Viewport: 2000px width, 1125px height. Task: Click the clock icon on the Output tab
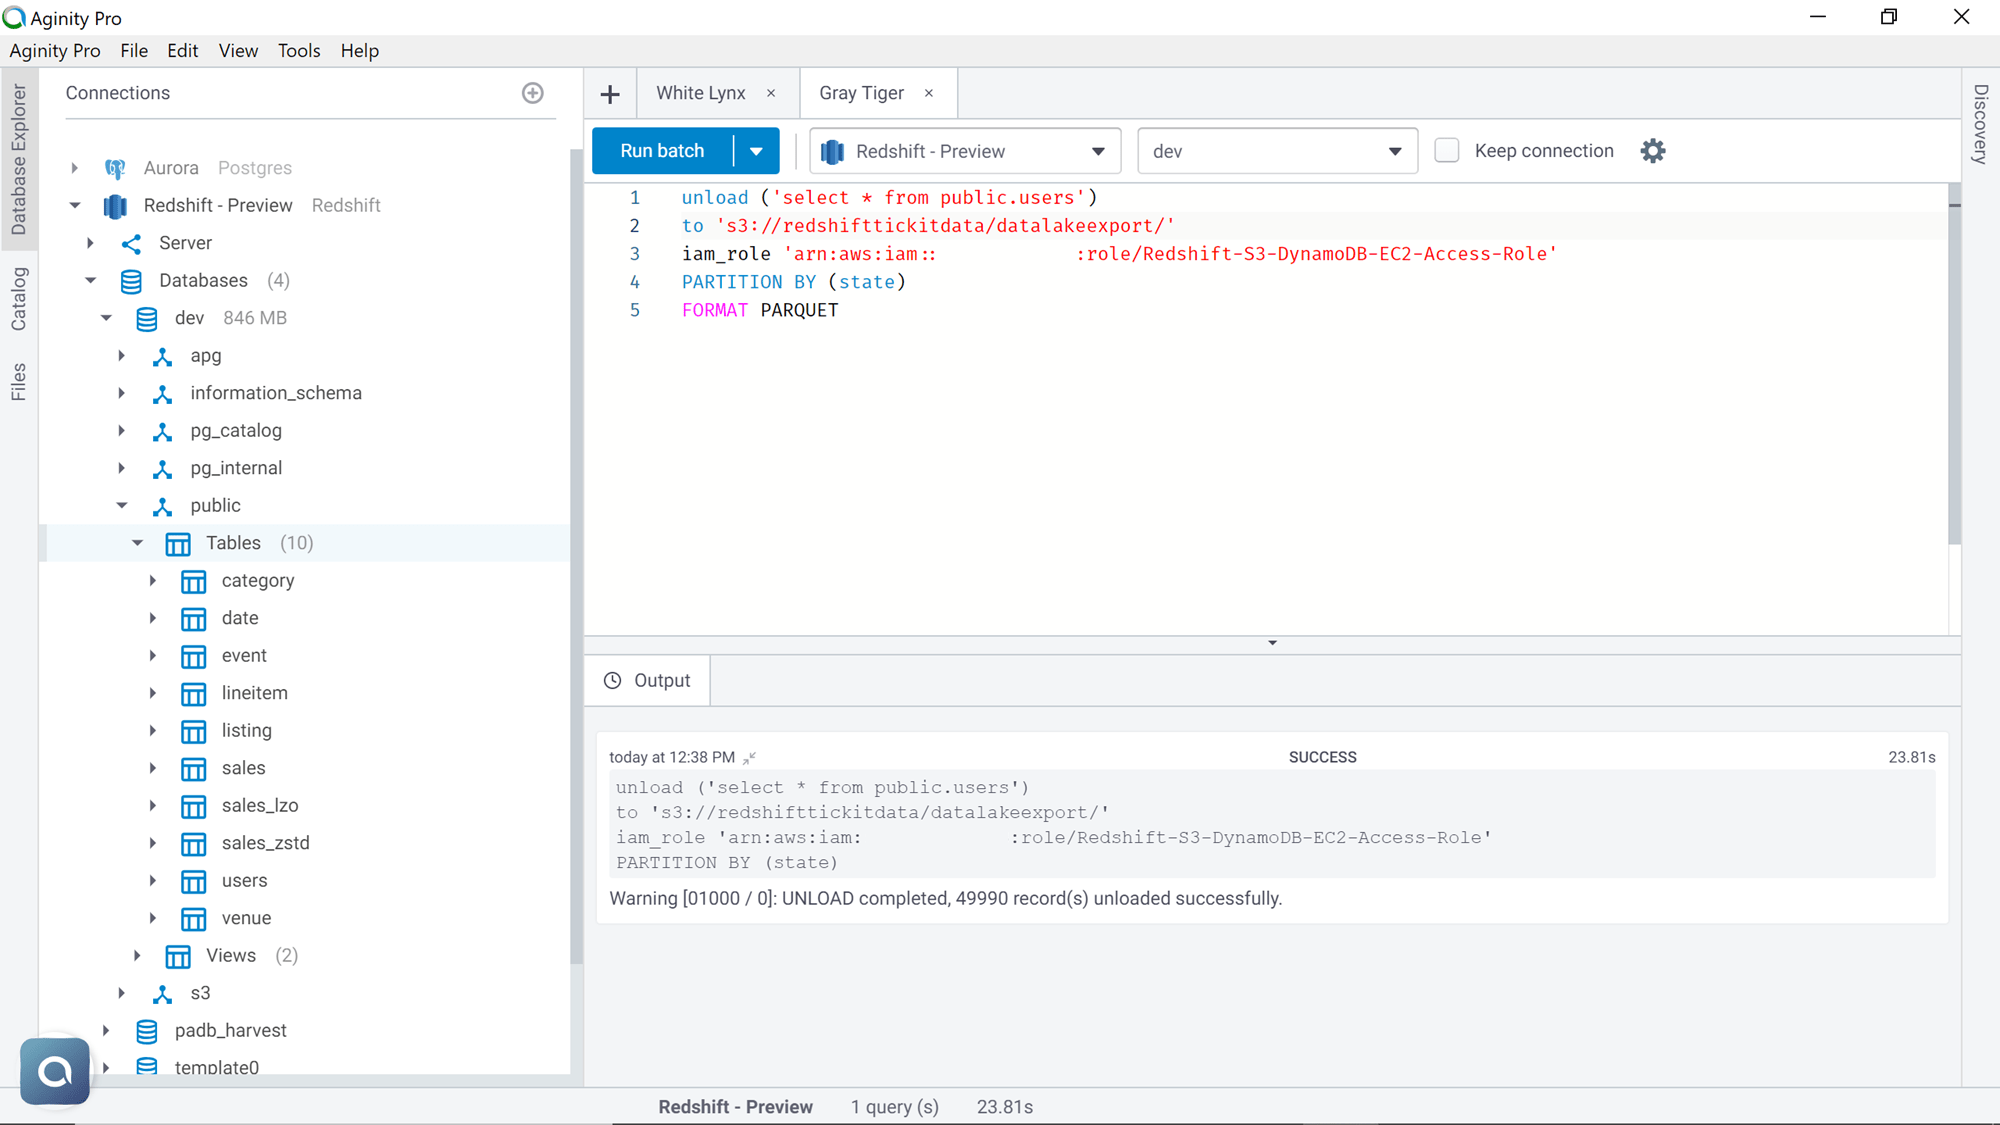613,680
